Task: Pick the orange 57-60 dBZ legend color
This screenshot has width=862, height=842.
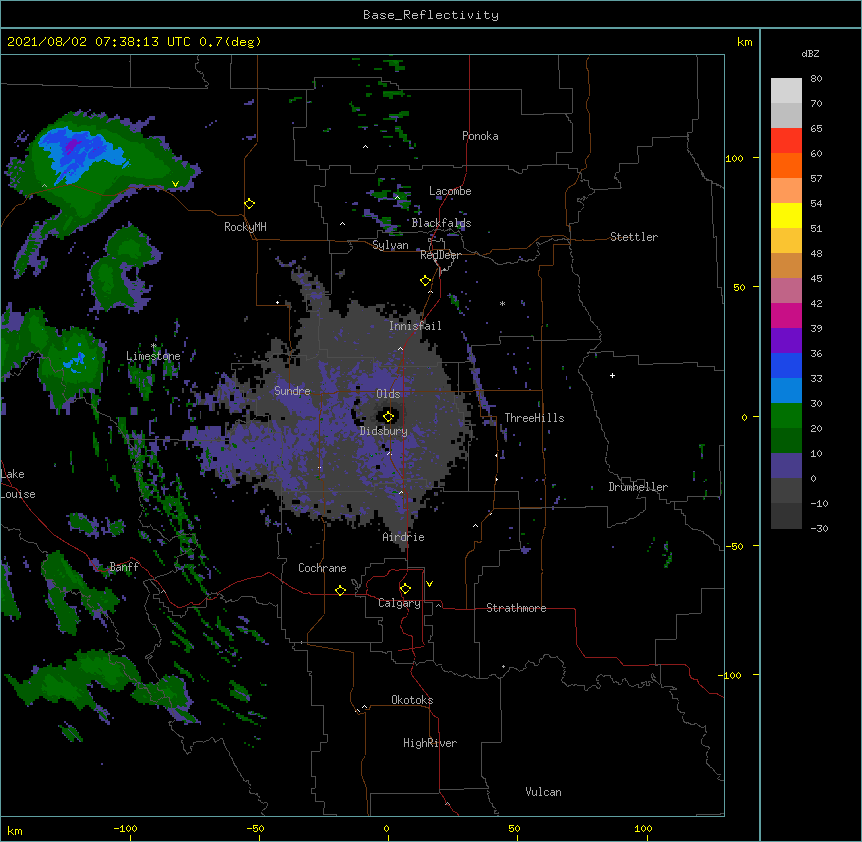Action: tap(786, 166)
